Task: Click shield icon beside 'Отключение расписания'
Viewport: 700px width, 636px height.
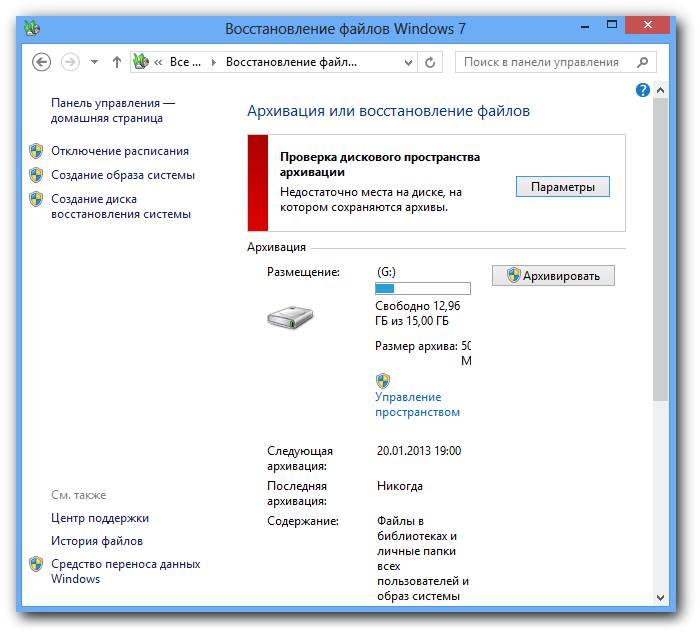Action: point(36,151)
